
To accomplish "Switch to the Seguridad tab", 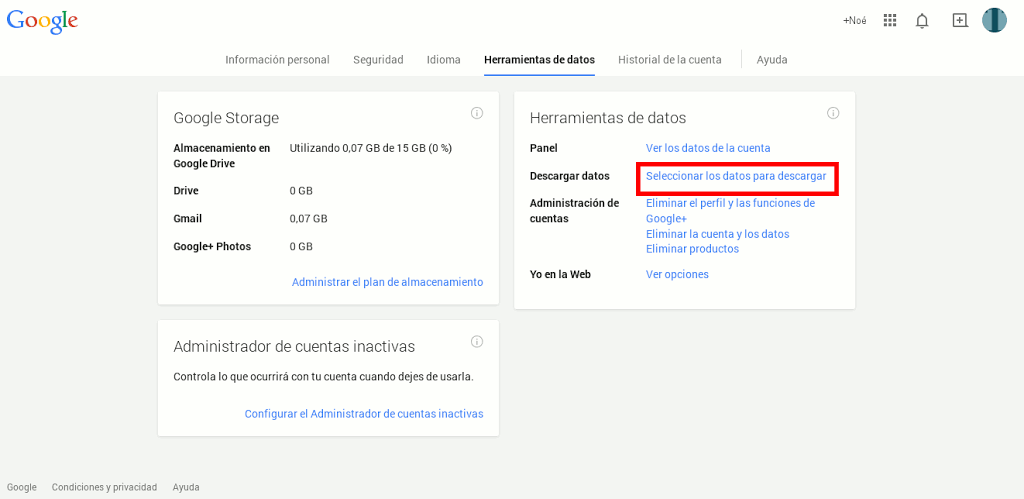I will point(378,60).
